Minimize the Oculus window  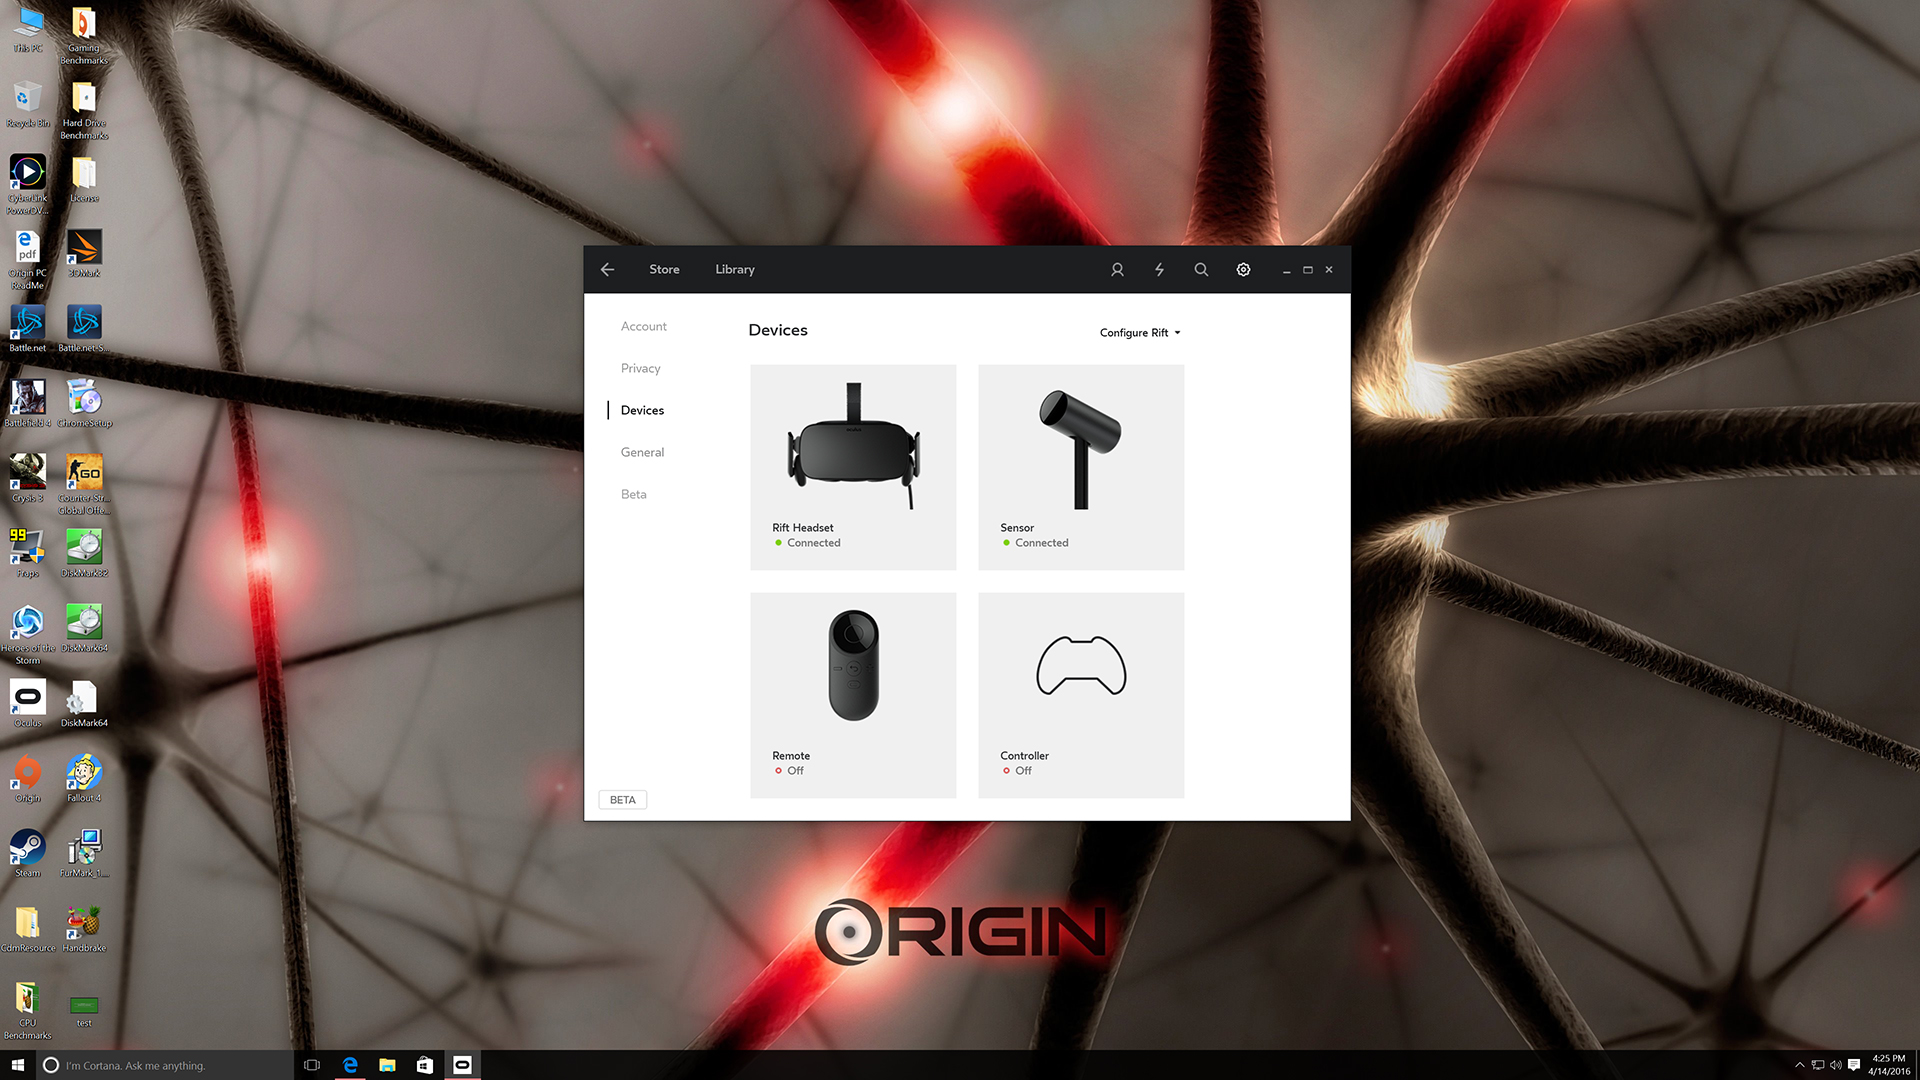click(x=1286, y=270)
